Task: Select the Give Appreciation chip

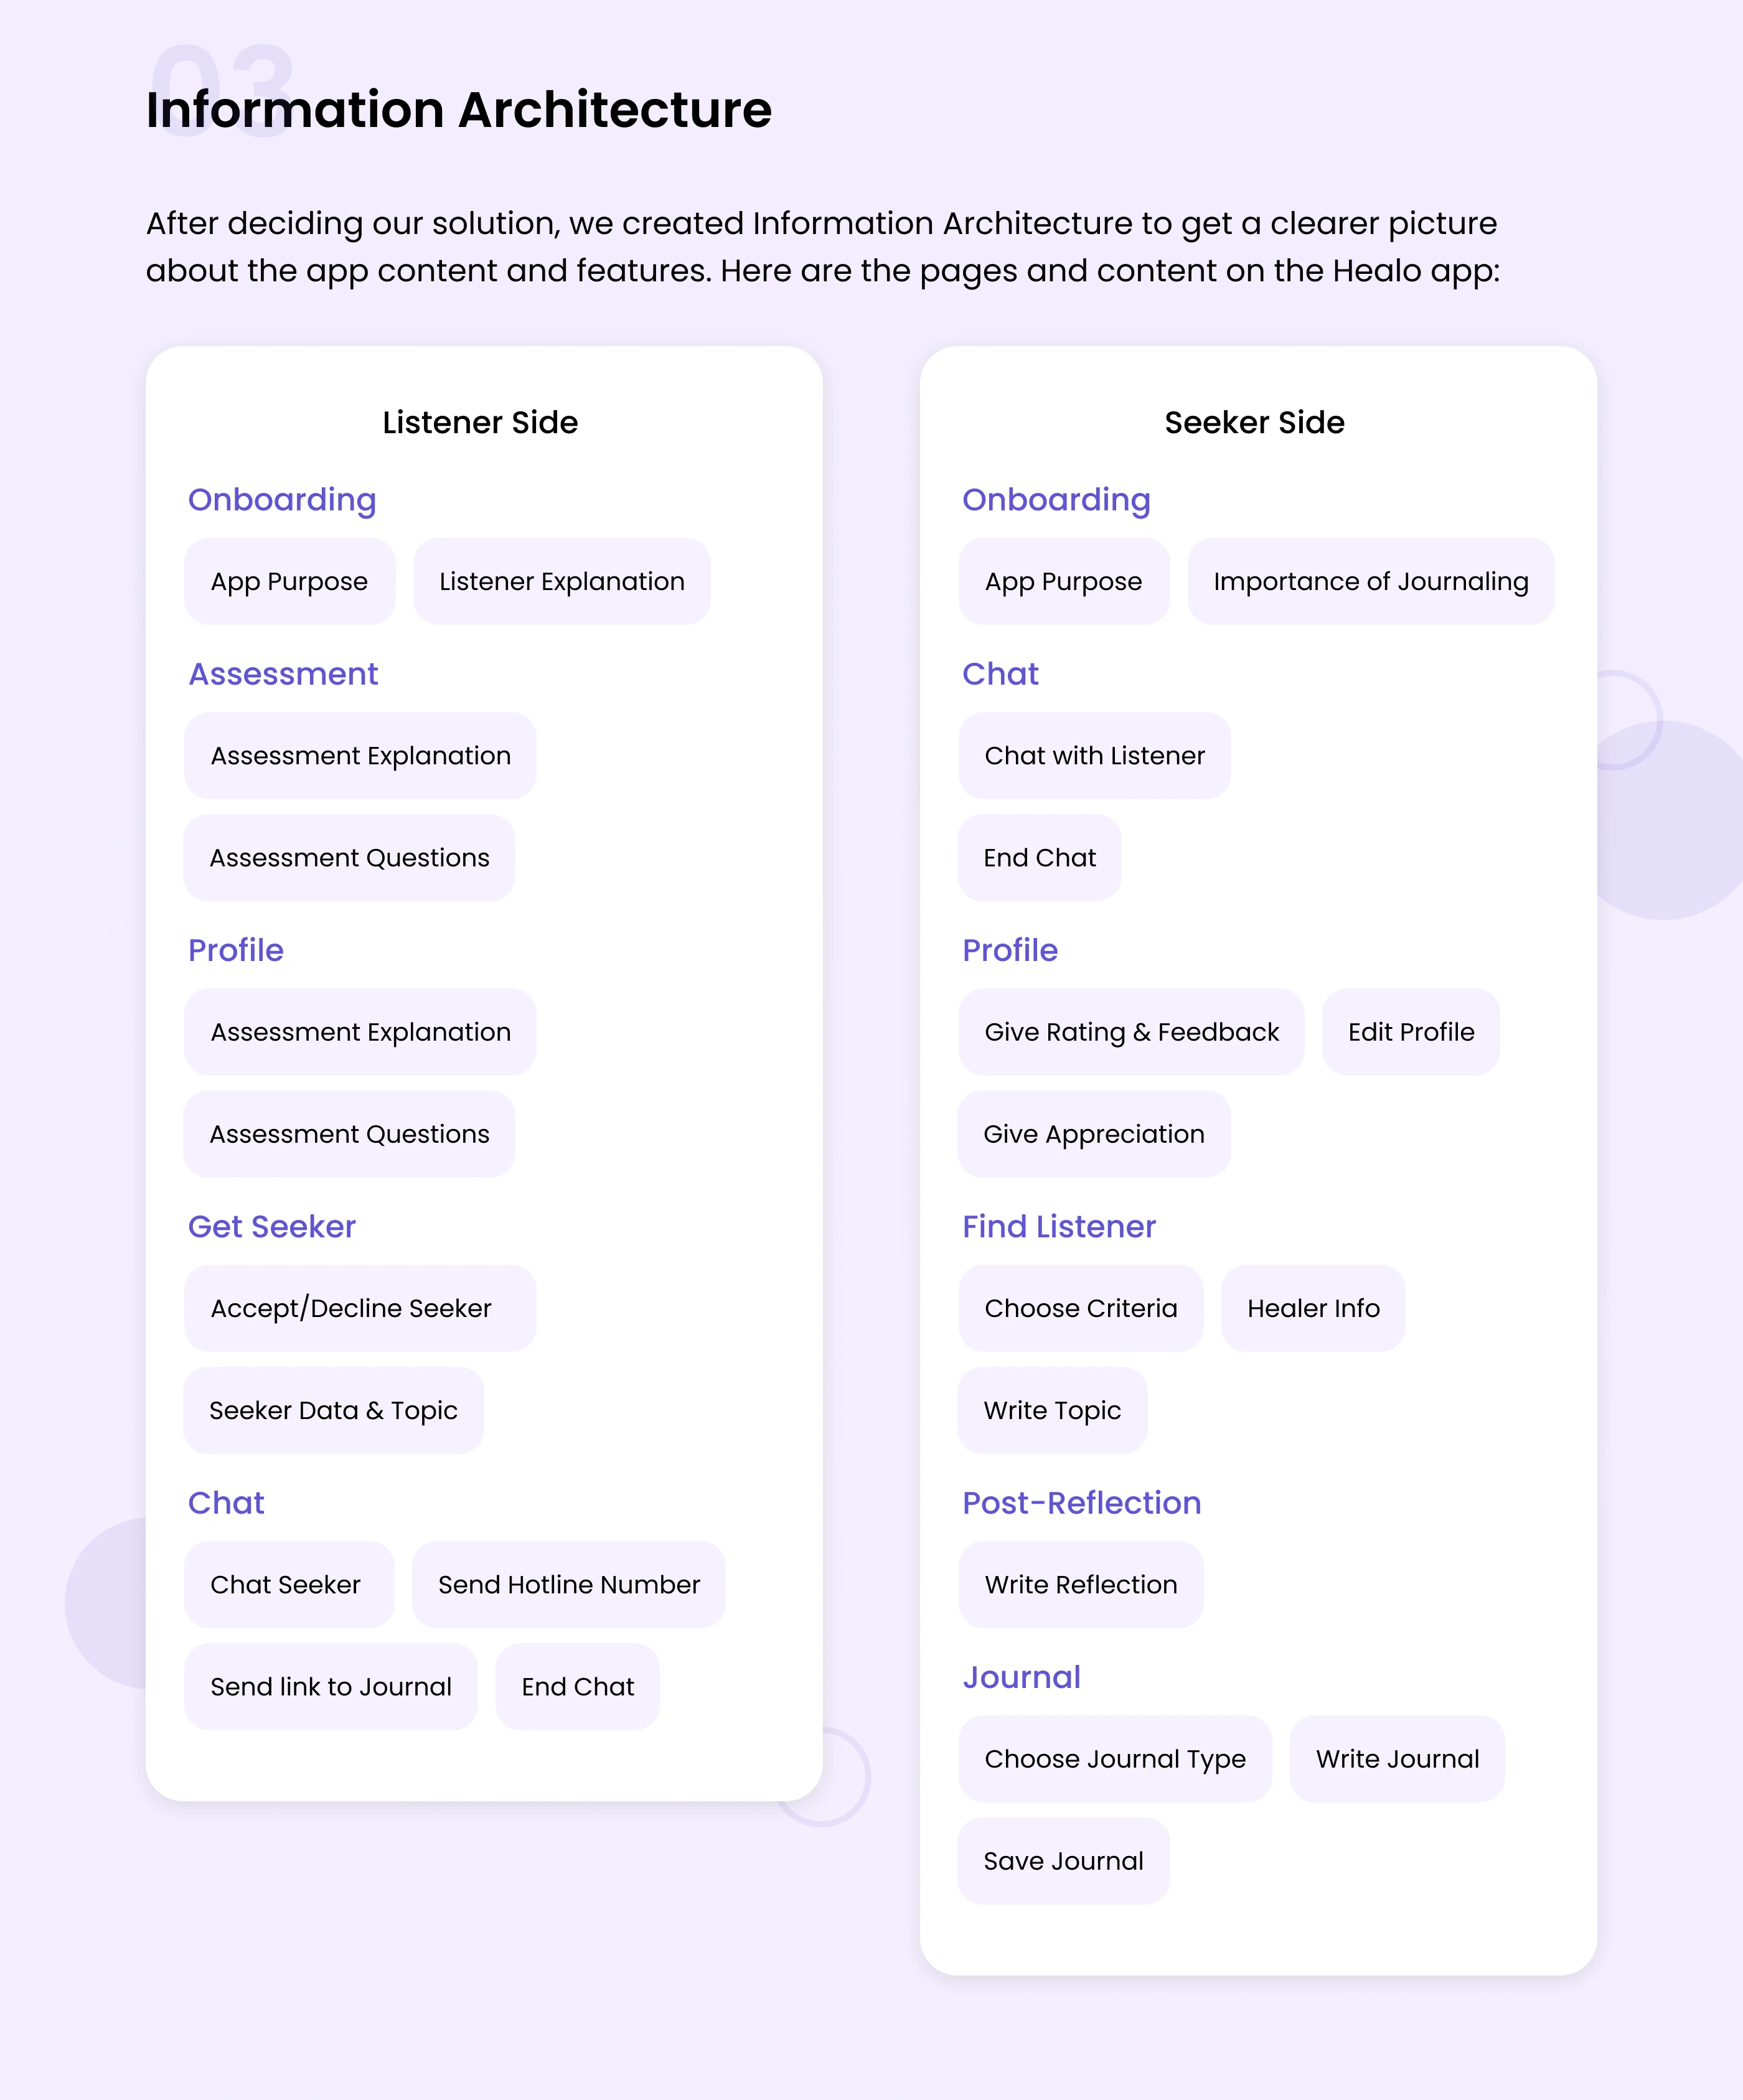Action: 1093,1134
